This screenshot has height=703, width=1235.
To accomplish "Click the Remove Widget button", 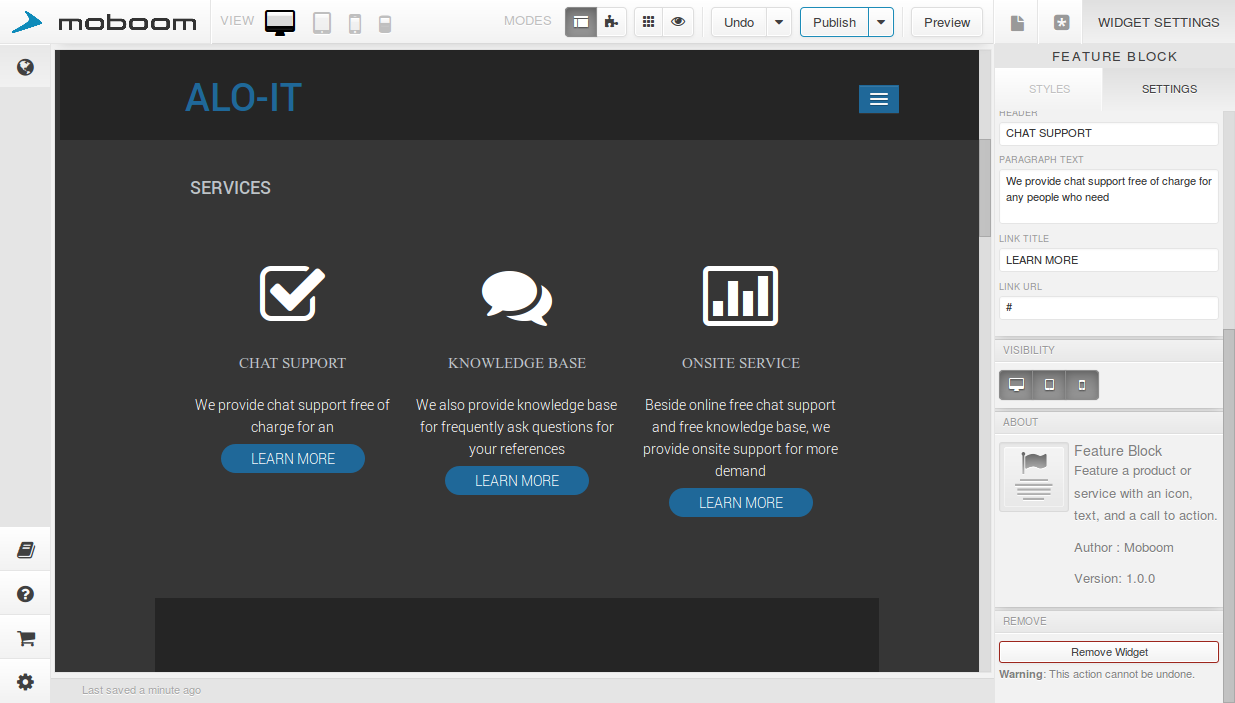I will [x=1108, y=652].
